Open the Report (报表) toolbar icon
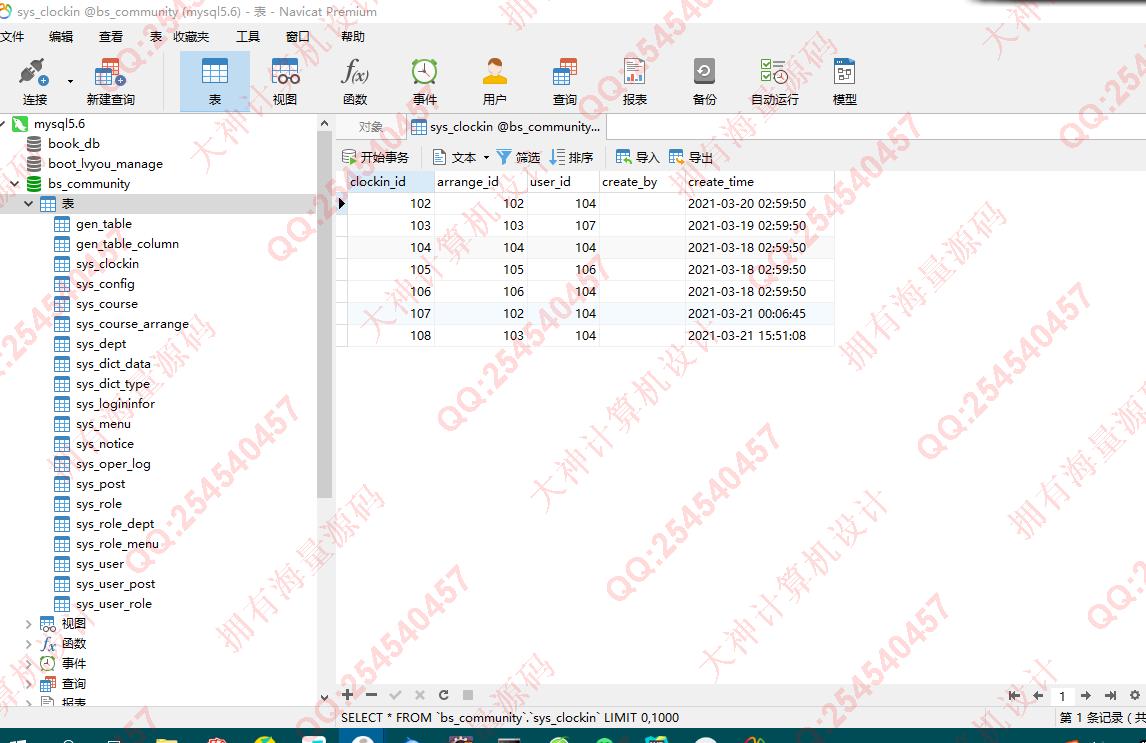 tap(634, 82)
